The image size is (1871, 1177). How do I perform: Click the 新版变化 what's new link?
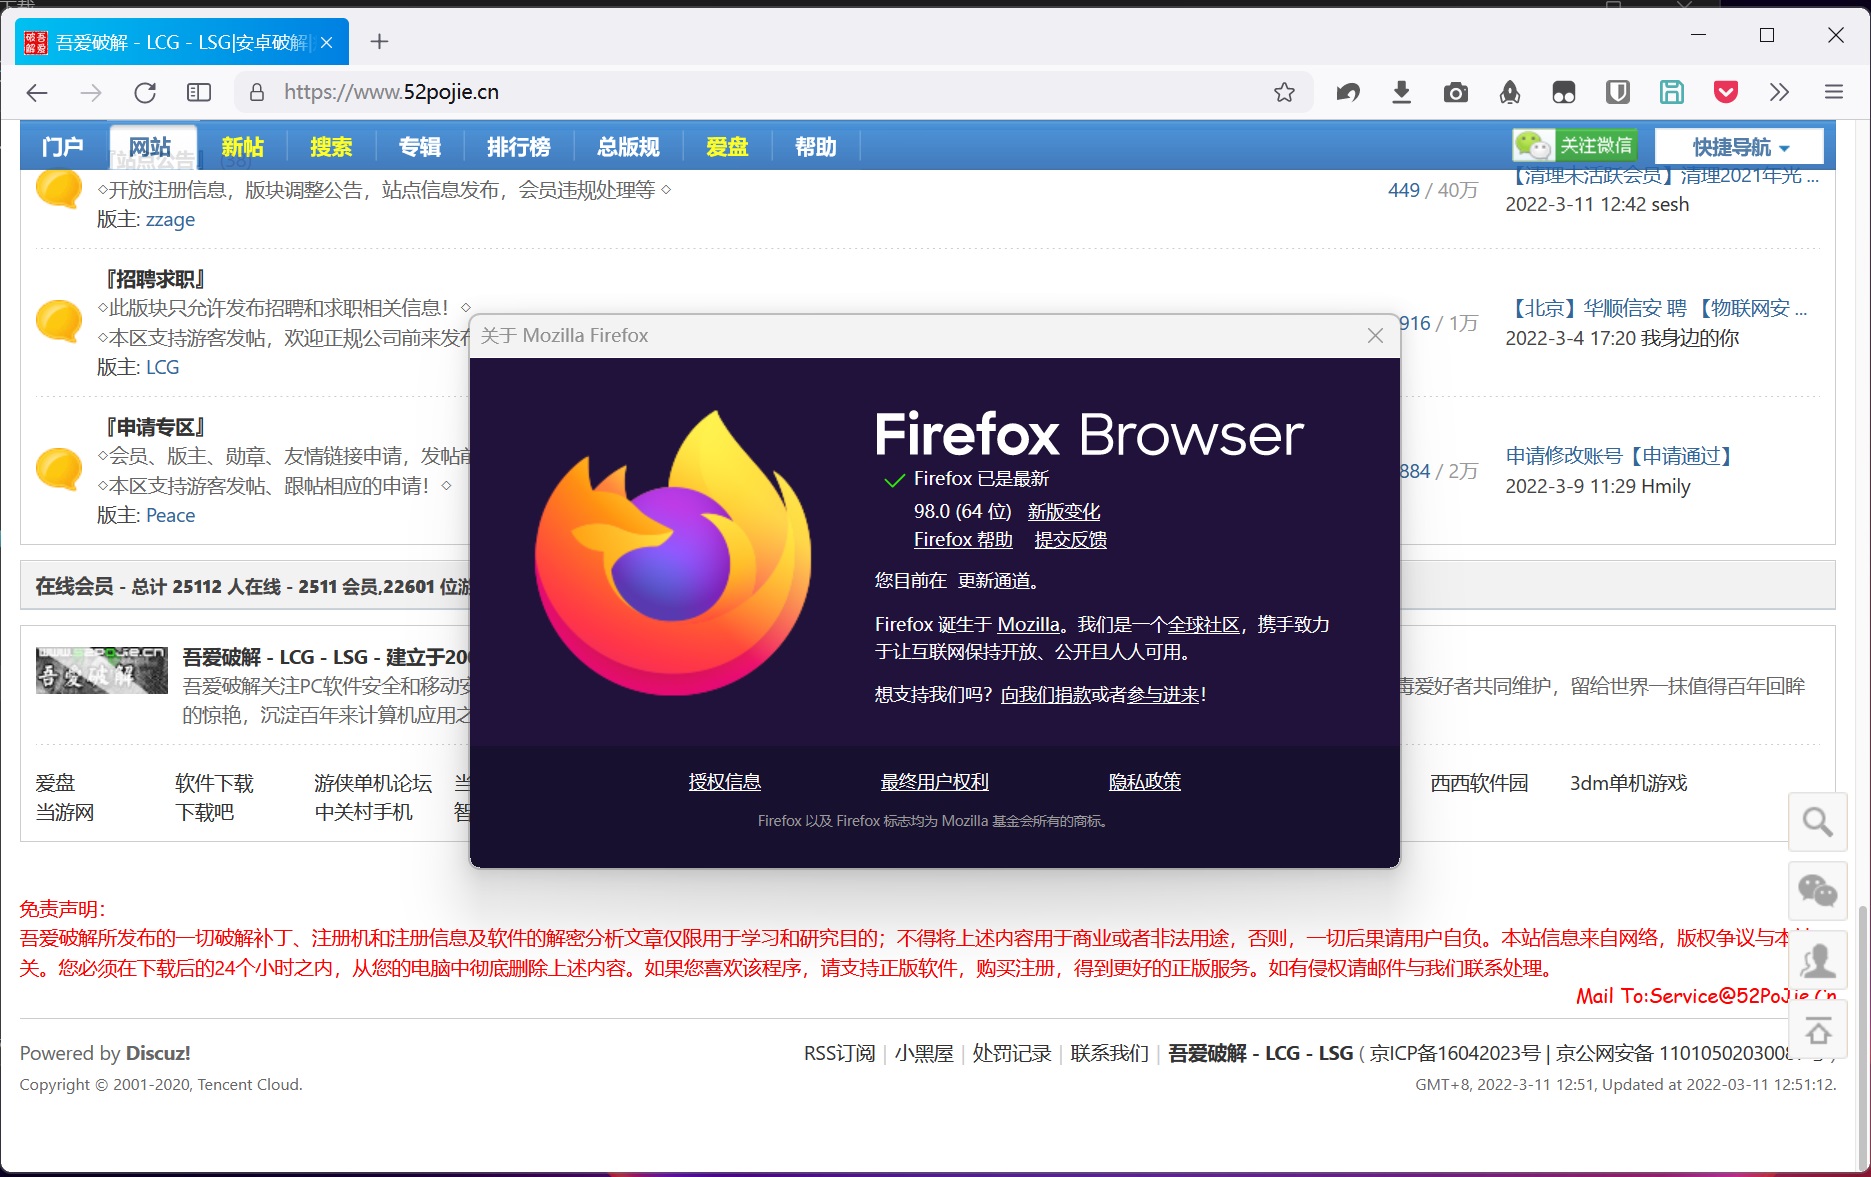[x=1064, y=512]
